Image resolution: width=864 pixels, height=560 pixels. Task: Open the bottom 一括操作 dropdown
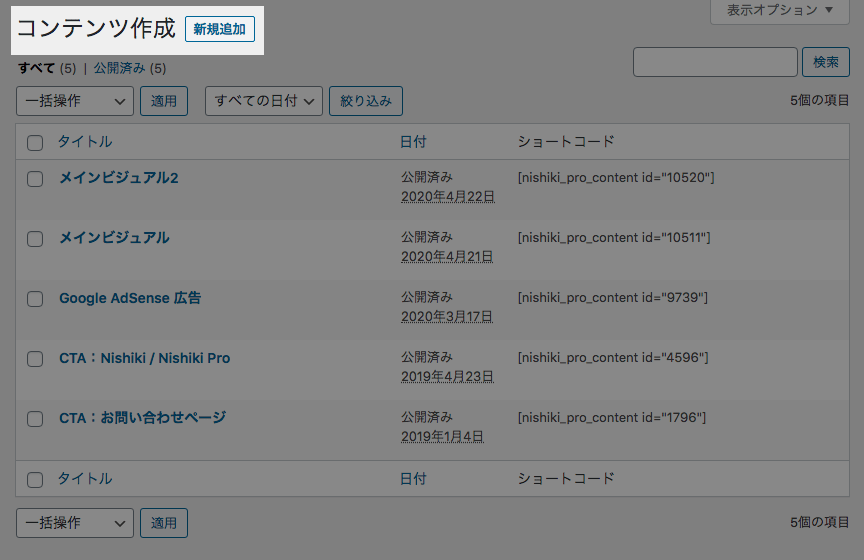75,523
